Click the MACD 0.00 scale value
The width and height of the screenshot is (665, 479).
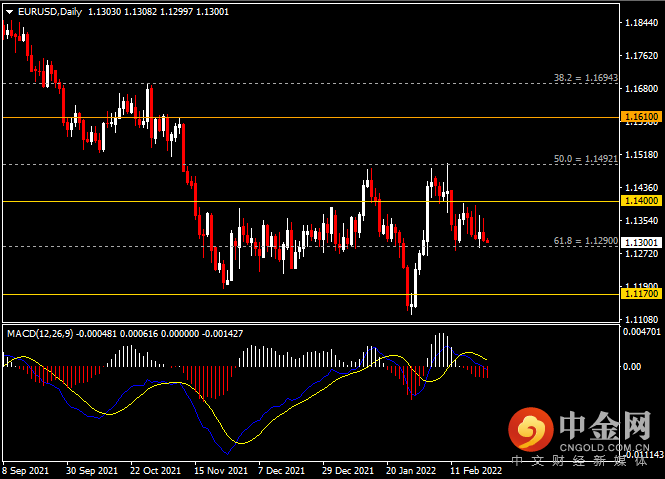pyautogui.click(x=632, y=367)
